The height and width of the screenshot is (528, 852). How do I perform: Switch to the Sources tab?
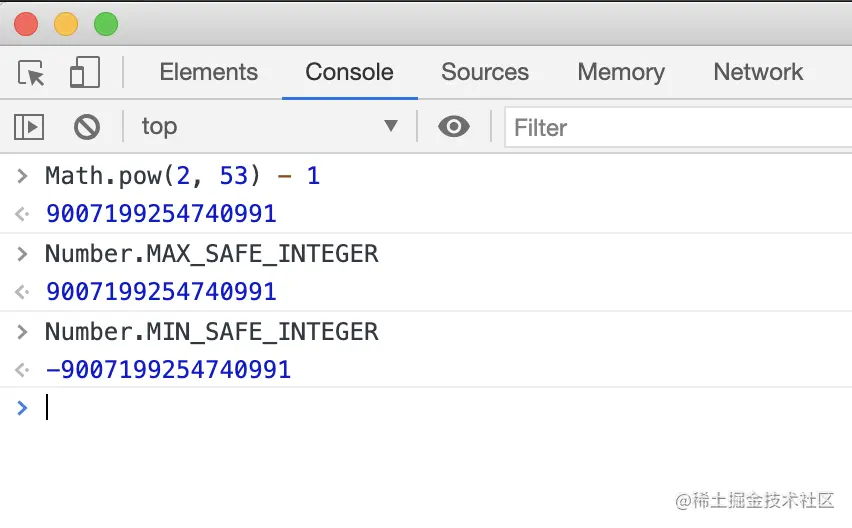[x=485, y=72]
